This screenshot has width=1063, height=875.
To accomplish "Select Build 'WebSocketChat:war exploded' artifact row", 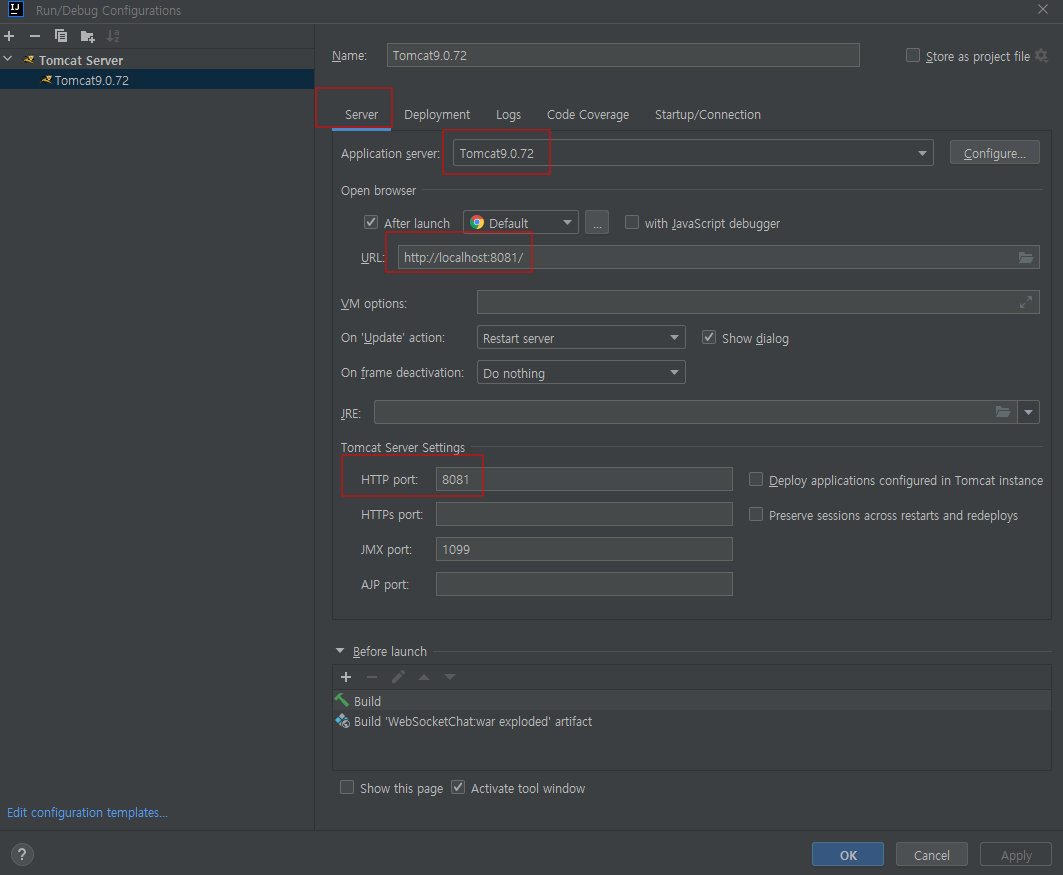I will [x=691, y=721].
